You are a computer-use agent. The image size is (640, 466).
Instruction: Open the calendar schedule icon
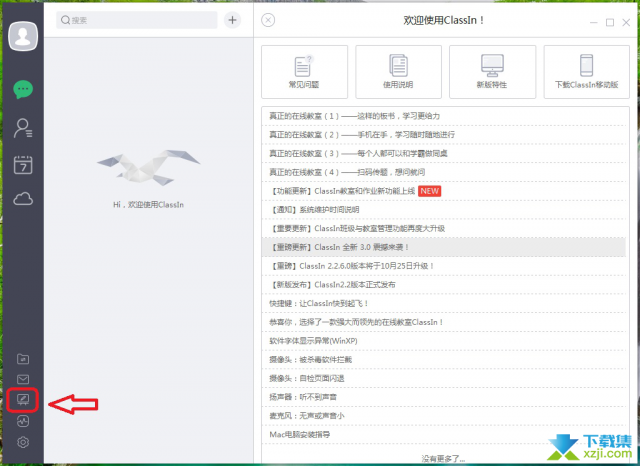click(x=23, y=165)
